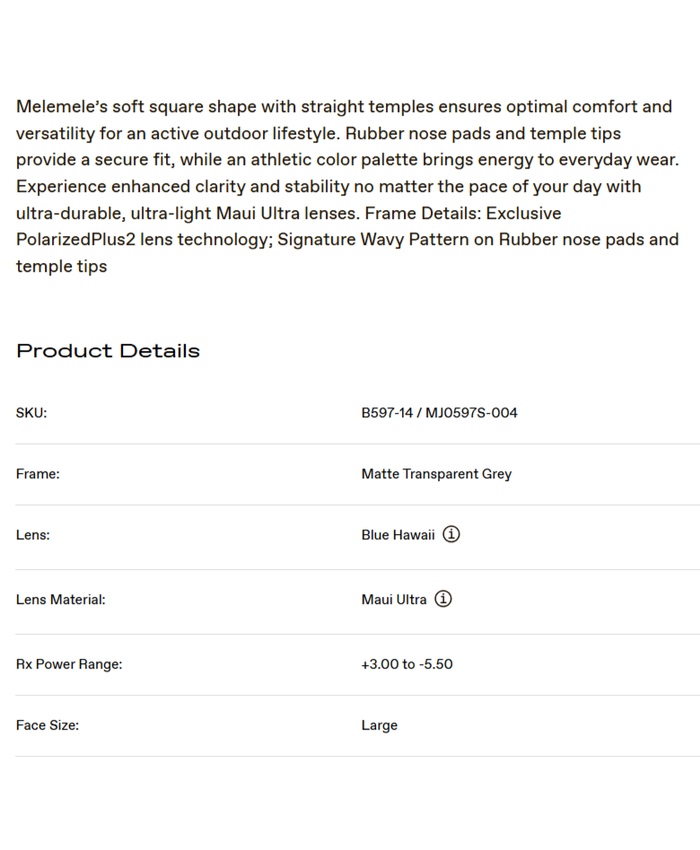Click Maui Ultra text in Lens Material row
The width and height of the screenshot is (700, 850).
pos(394,600)
